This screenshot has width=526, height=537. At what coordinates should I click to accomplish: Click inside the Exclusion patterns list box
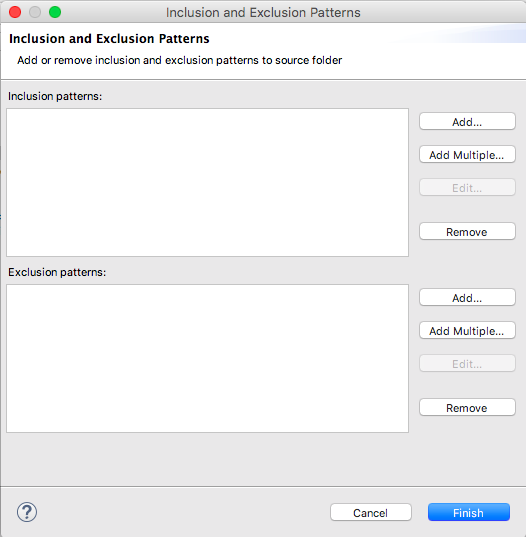coord(208,359)
